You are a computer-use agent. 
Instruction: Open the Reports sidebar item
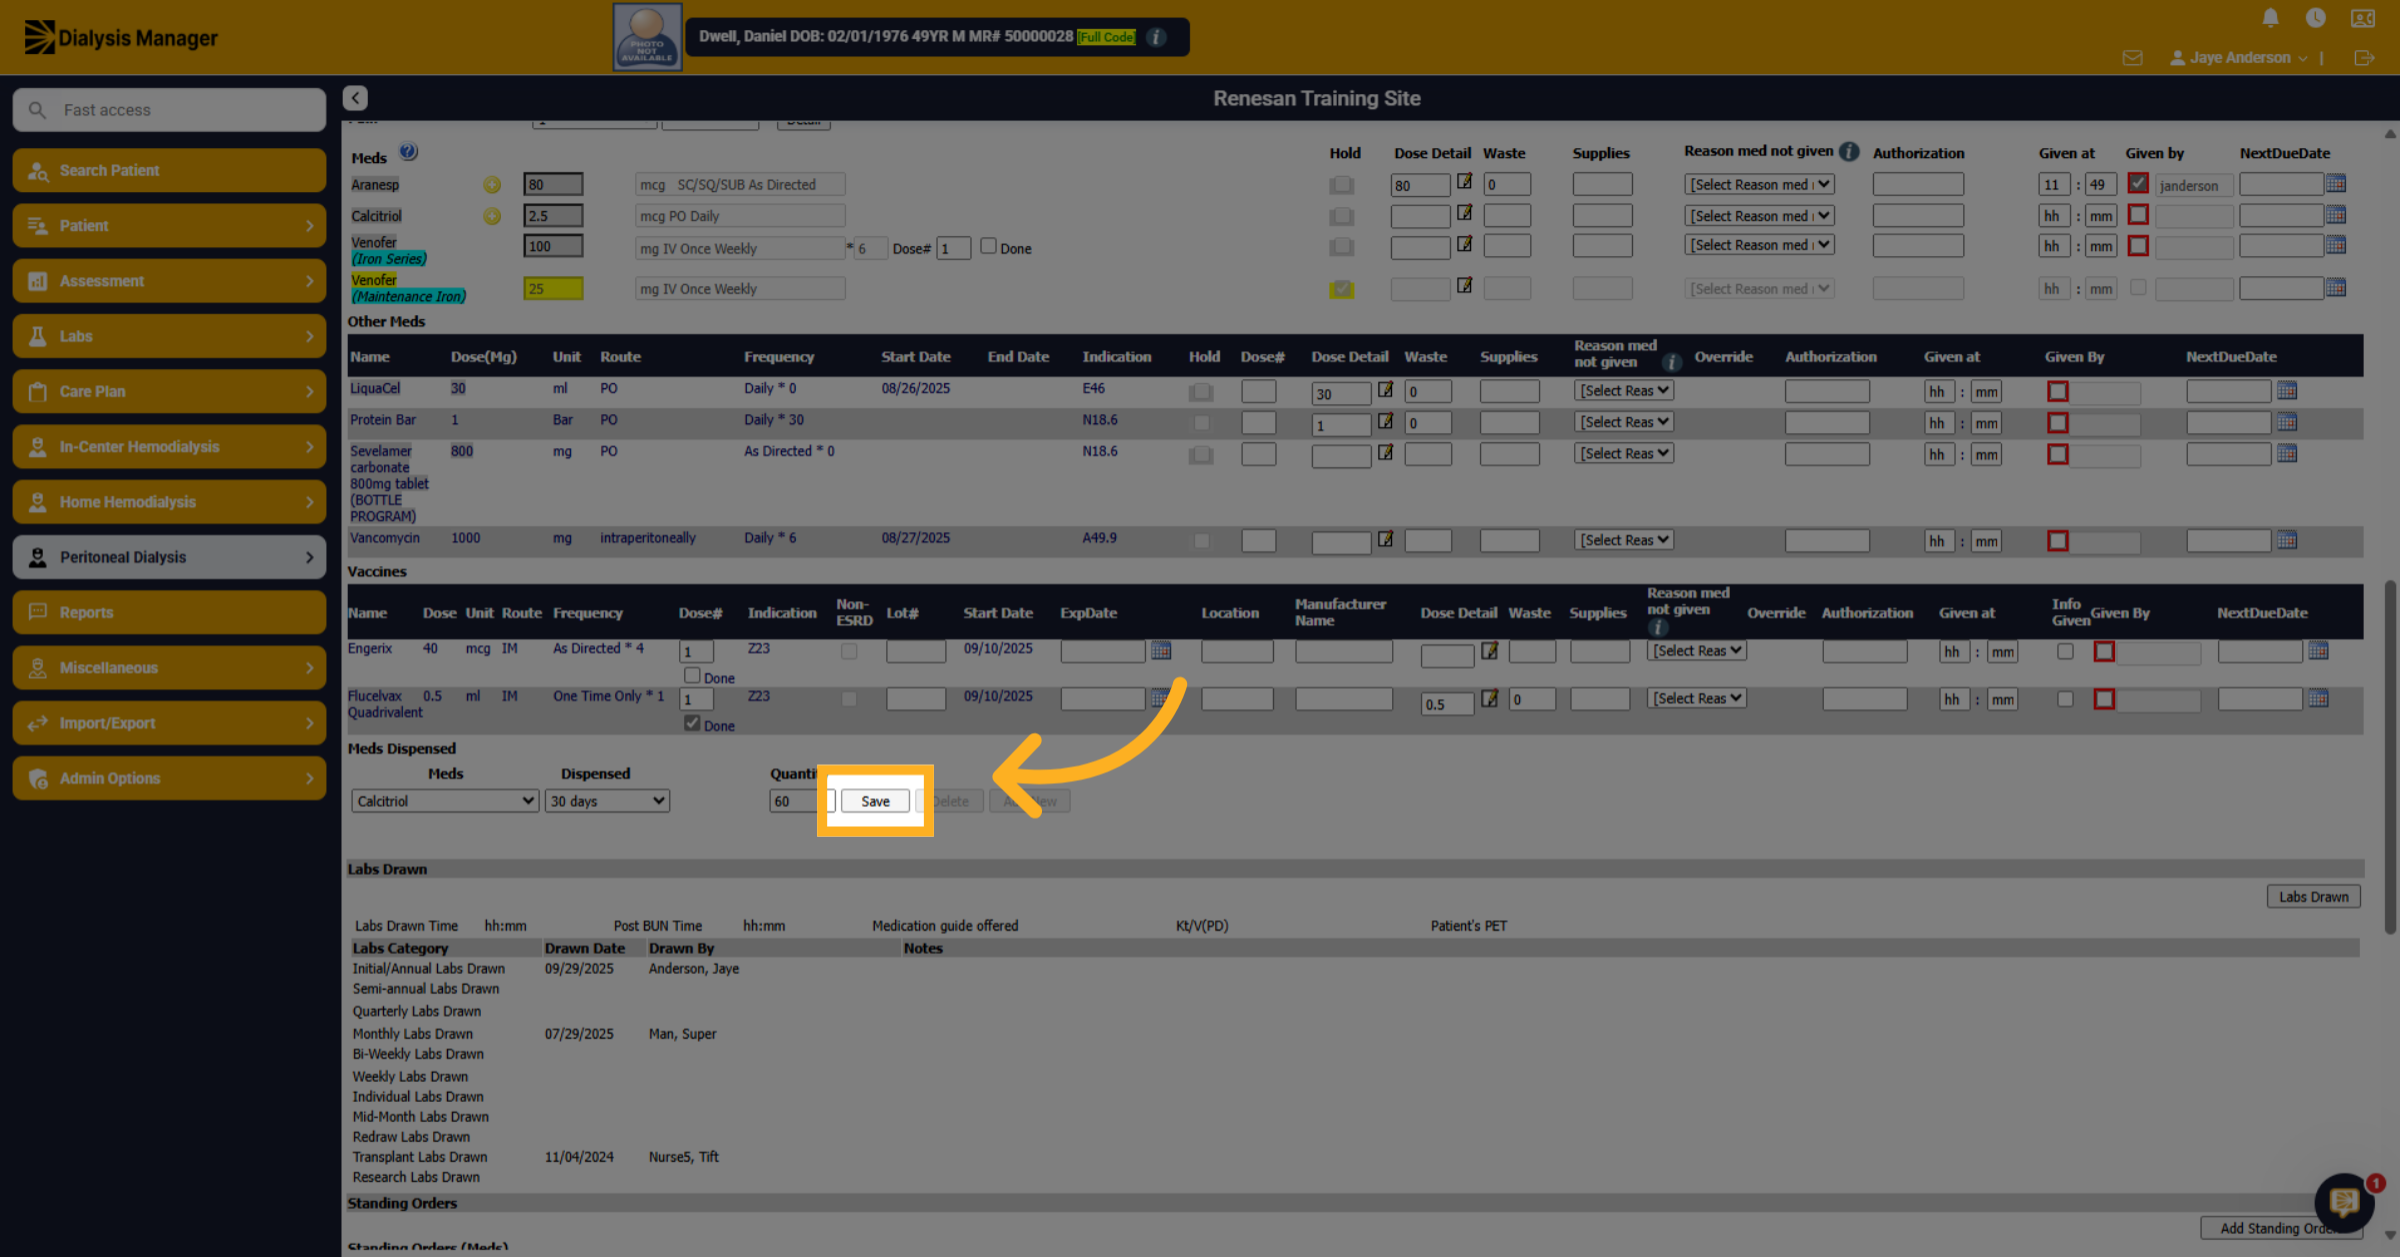click(169, 613)
